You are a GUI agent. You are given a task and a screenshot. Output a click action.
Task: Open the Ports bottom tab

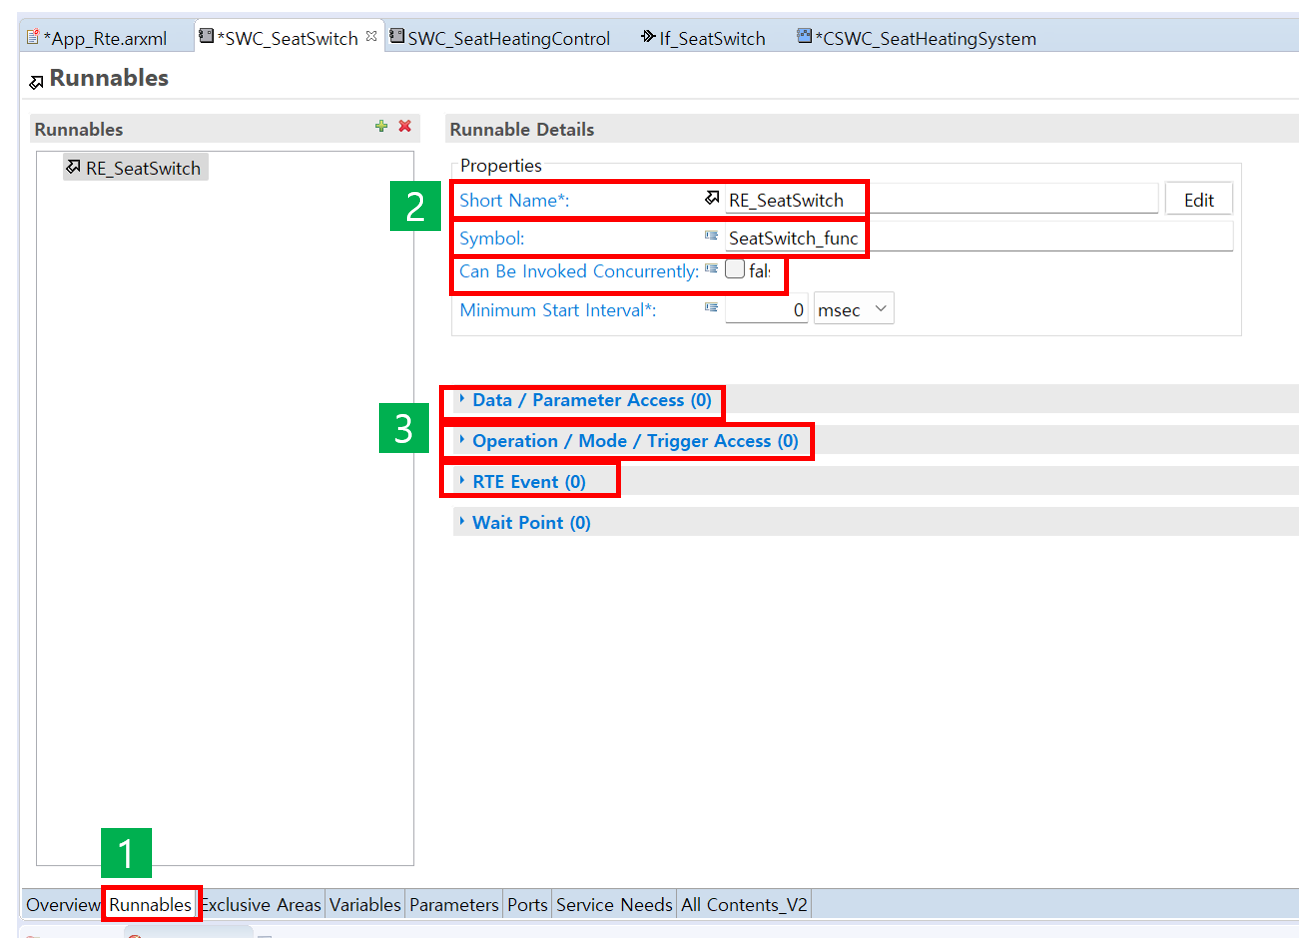[x=527, y=905]
